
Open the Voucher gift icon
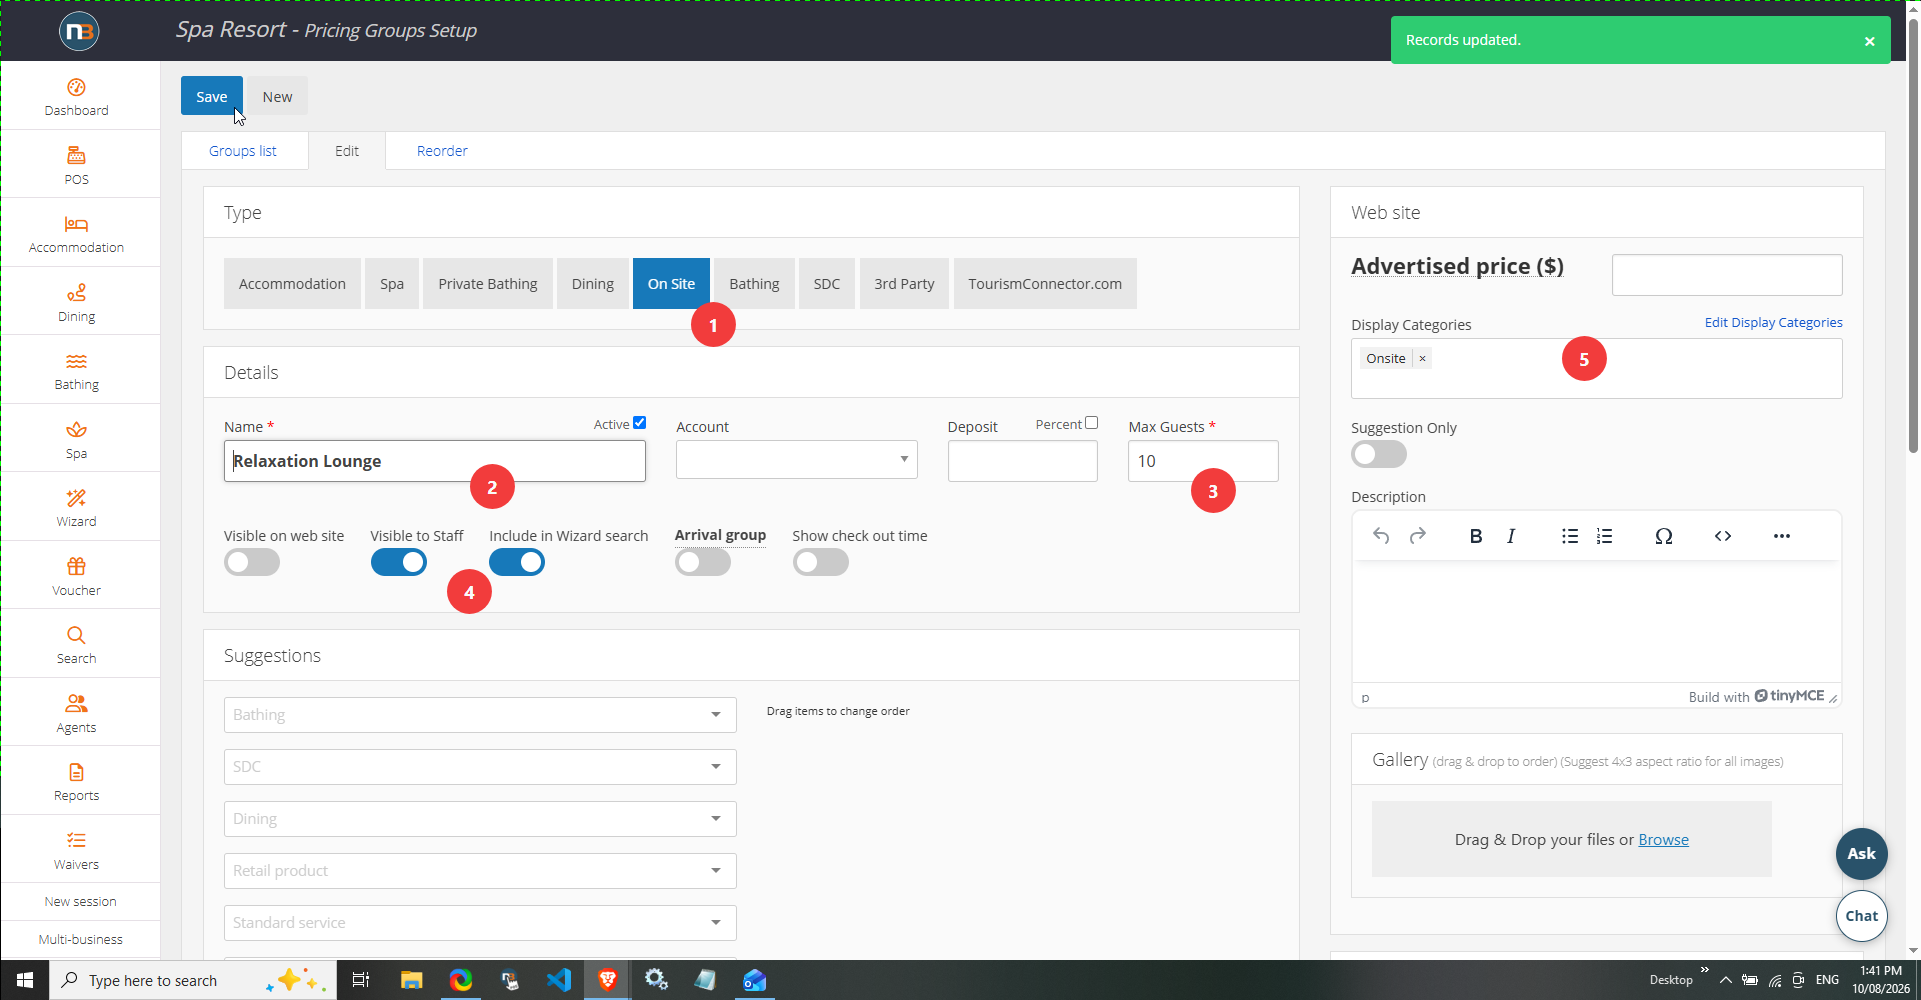point(76,566)
